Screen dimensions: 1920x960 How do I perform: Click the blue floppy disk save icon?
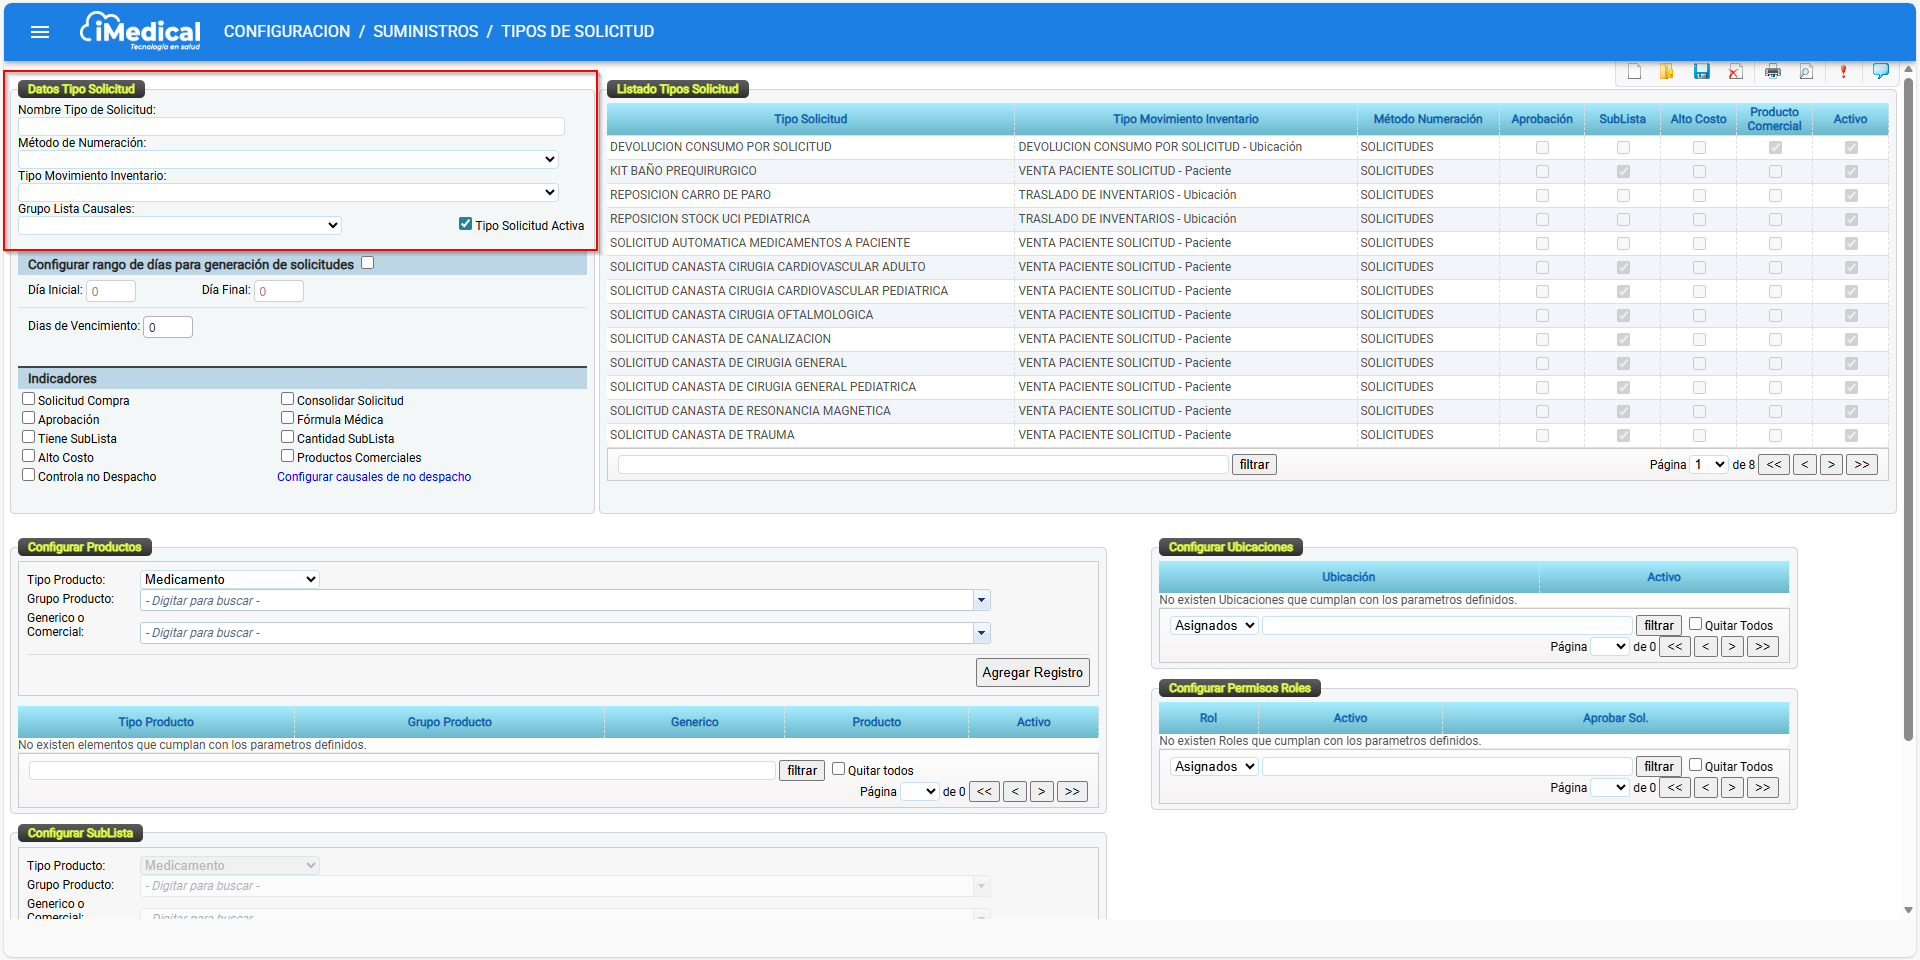(1701, 71)
